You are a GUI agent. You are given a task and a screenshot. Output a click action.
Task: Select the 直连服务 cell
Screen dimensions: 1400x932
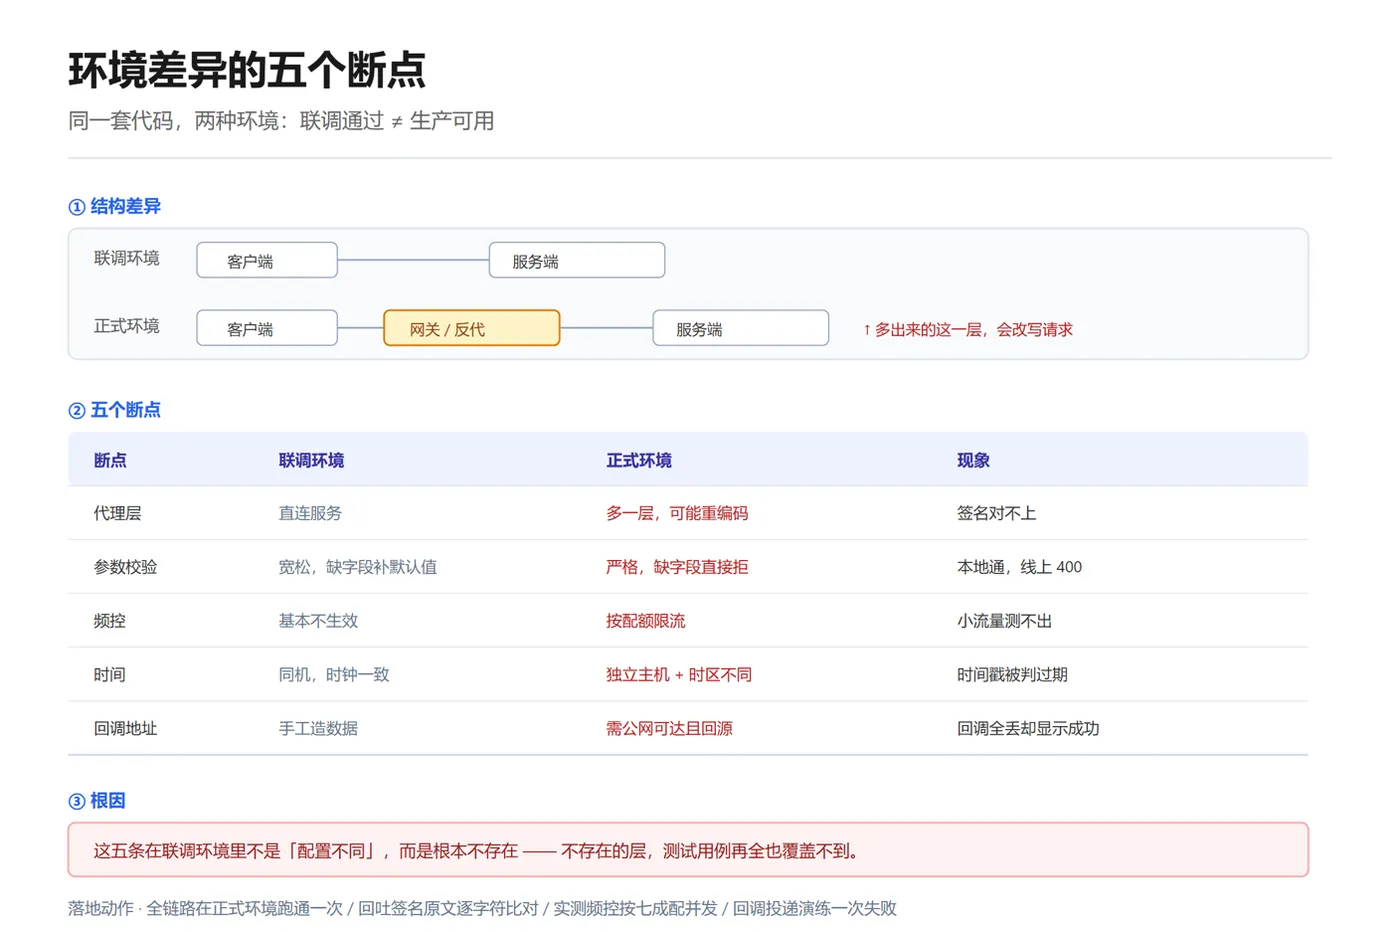point(310,513)
